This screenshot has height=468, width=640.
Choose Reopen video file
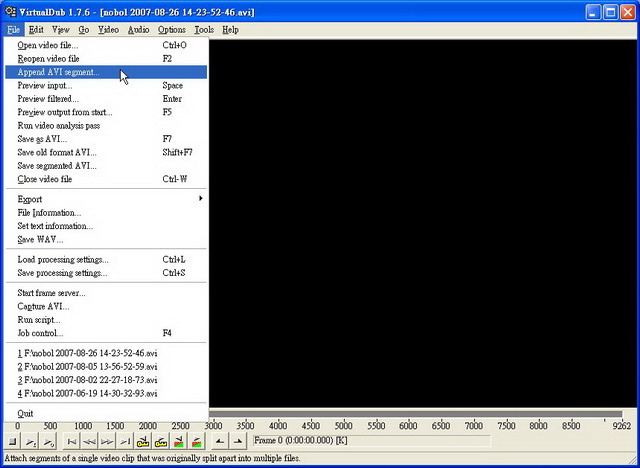[106, 59]
